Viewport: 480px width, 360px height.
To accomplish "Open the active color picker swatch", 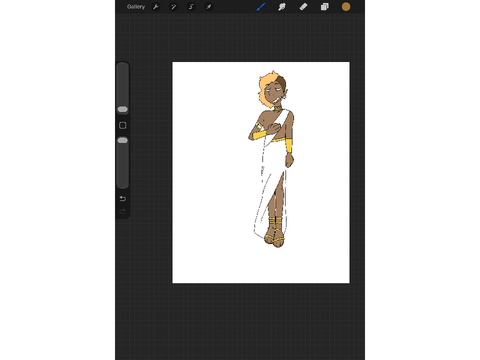I will coord(346,7).
